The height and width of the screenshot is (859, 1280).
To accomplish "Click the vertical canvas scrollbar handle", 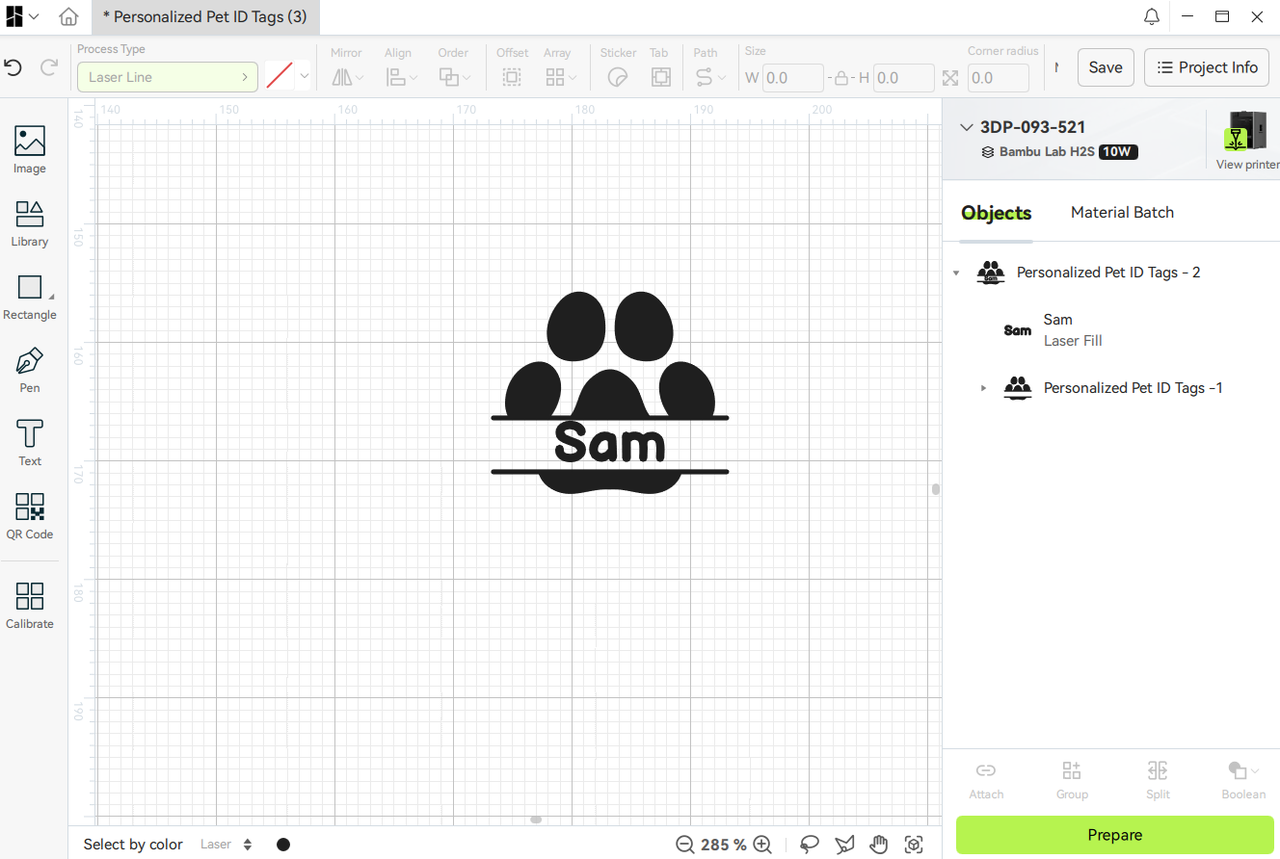I will tap(936, 489).
